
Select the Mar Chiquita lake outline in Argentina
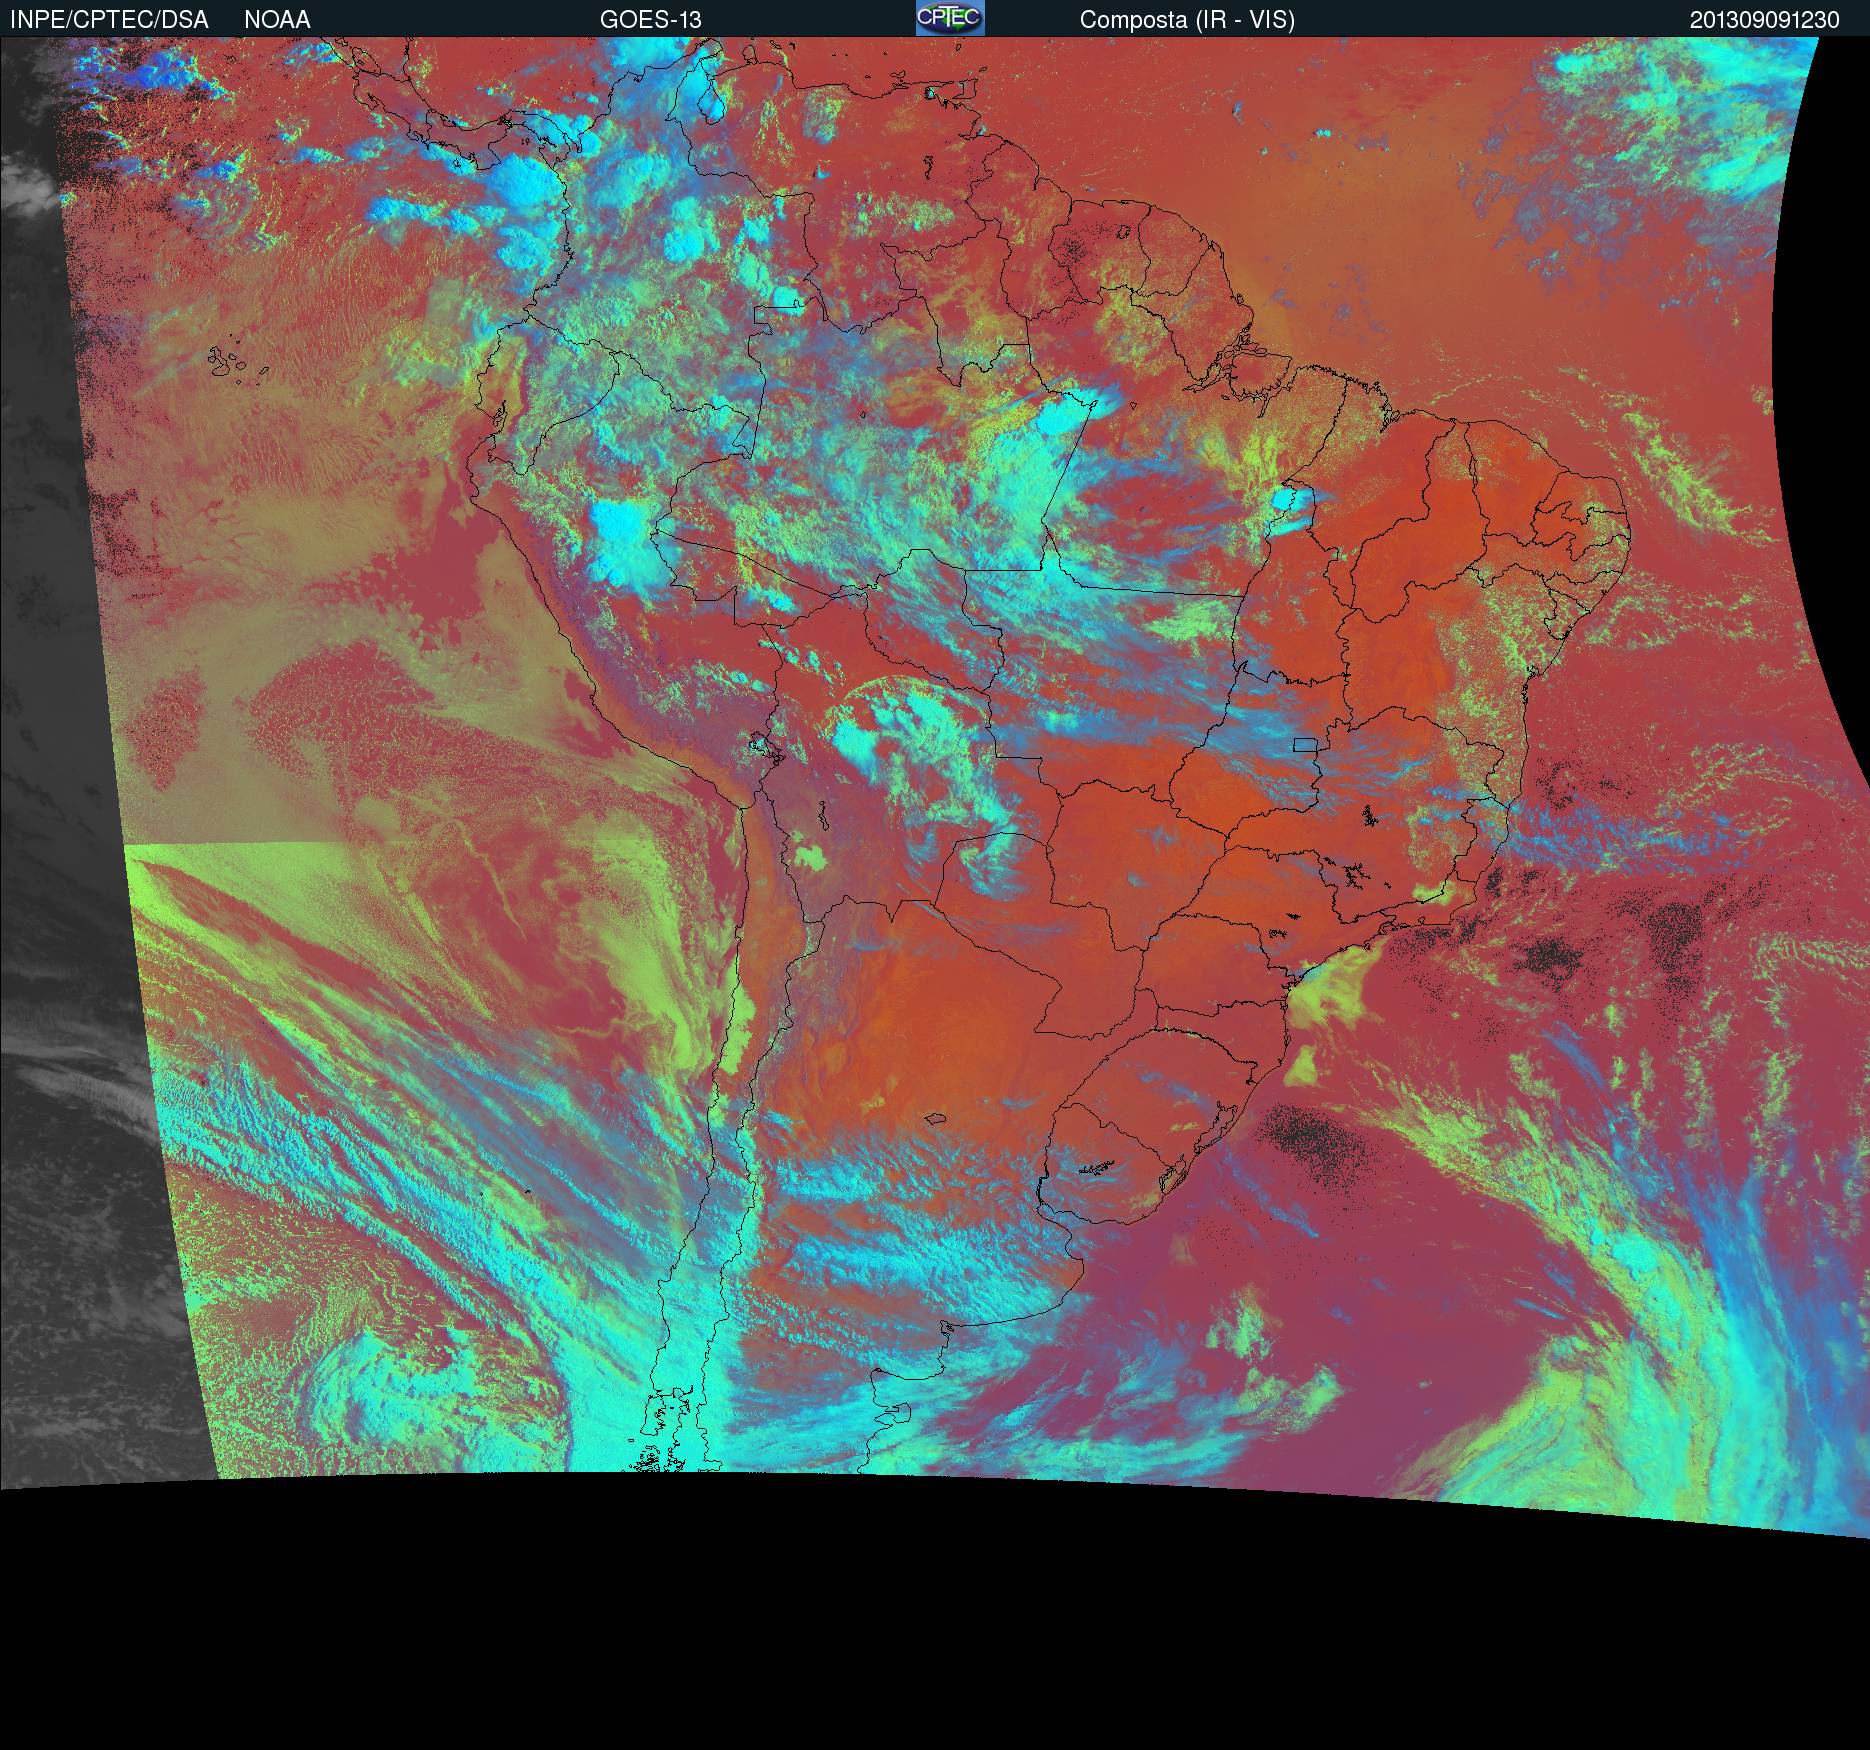(x=936, y=1120)
